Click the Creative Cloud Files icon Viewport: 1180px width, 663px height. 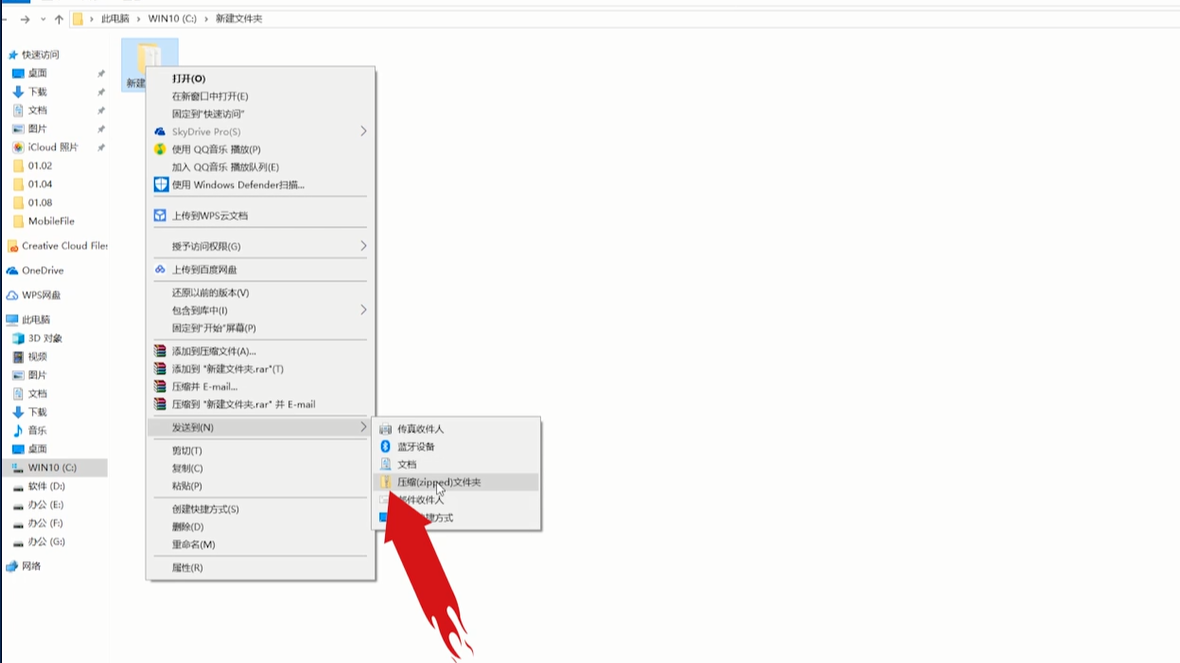(12, 246)
